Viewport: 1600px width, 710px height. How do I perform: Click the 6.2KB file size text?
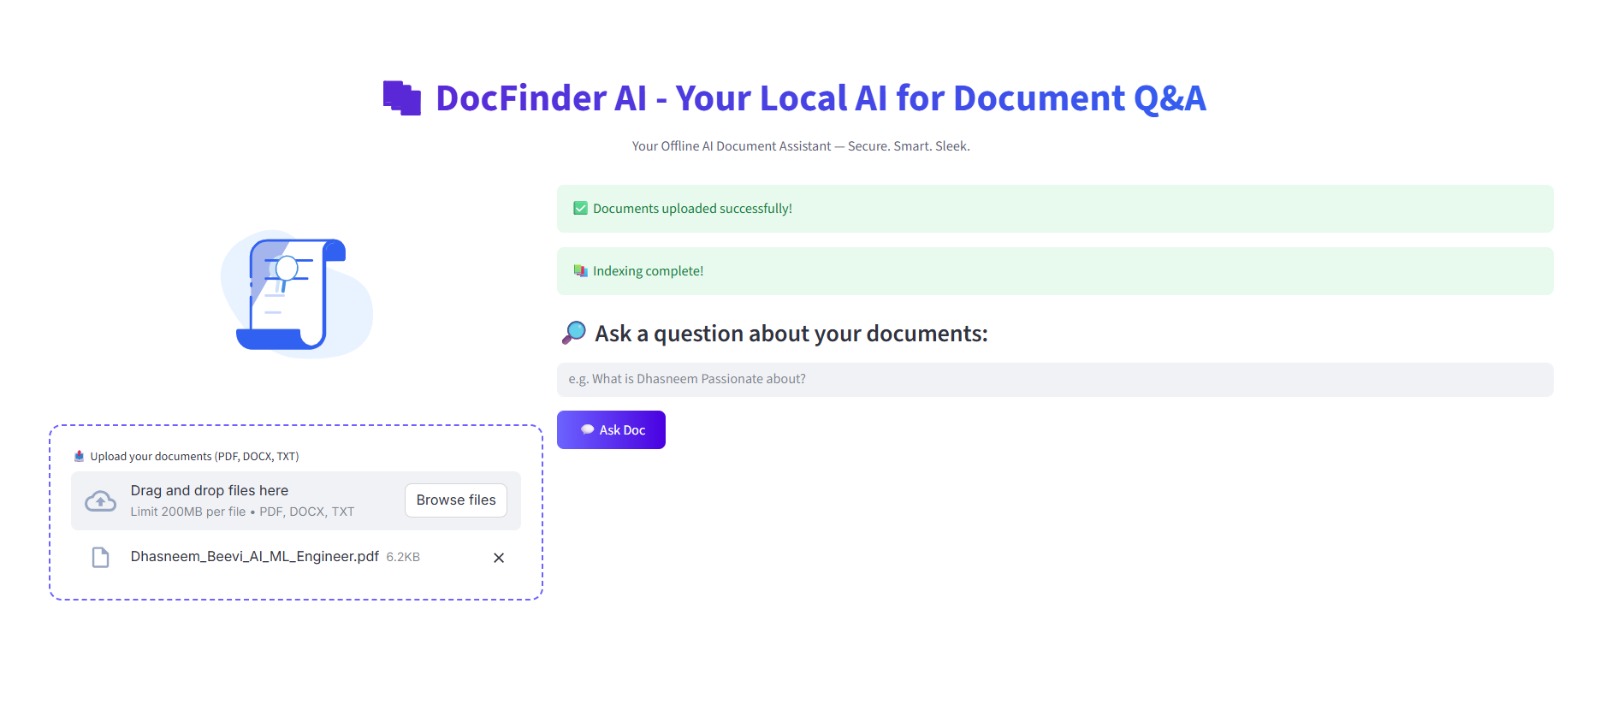tap(403, 557)
